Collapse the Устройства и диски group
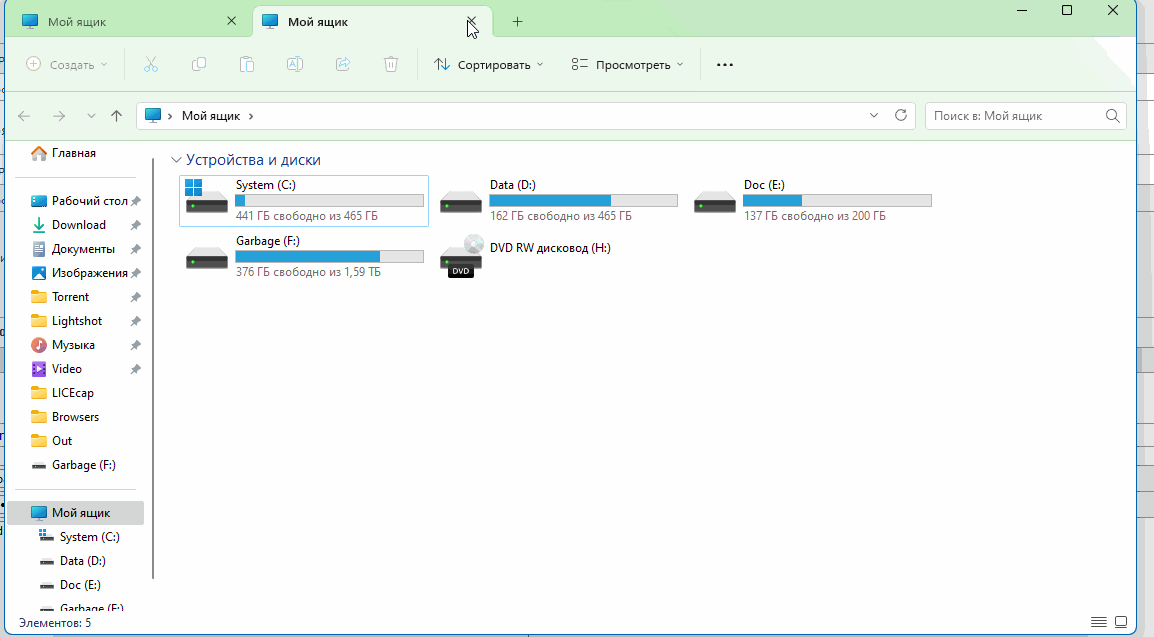Image resolution: width=1154 pixels, height=637 pixels. click(177, 160)
